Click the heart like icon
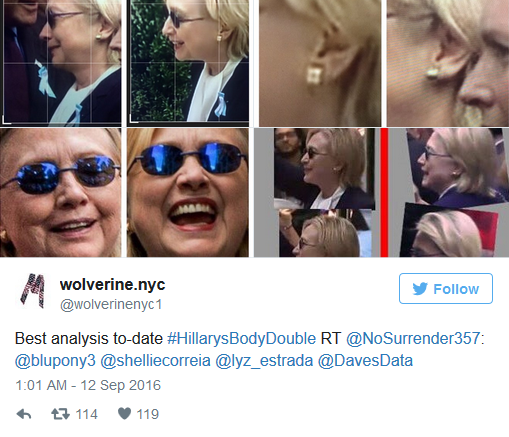This screenshot has height=437, width=509. pyautogui.click(x=124, y=414)
